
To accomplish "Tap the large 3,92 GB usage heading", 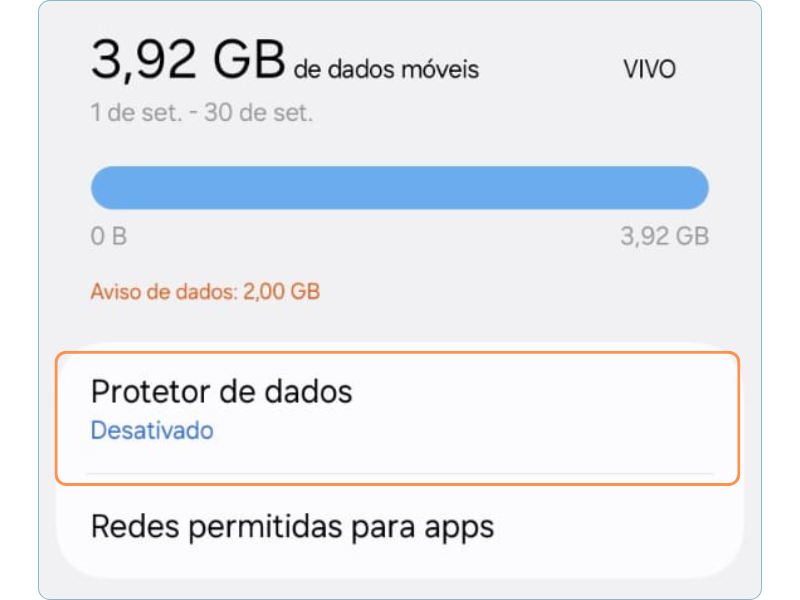I will click(188, 62).
